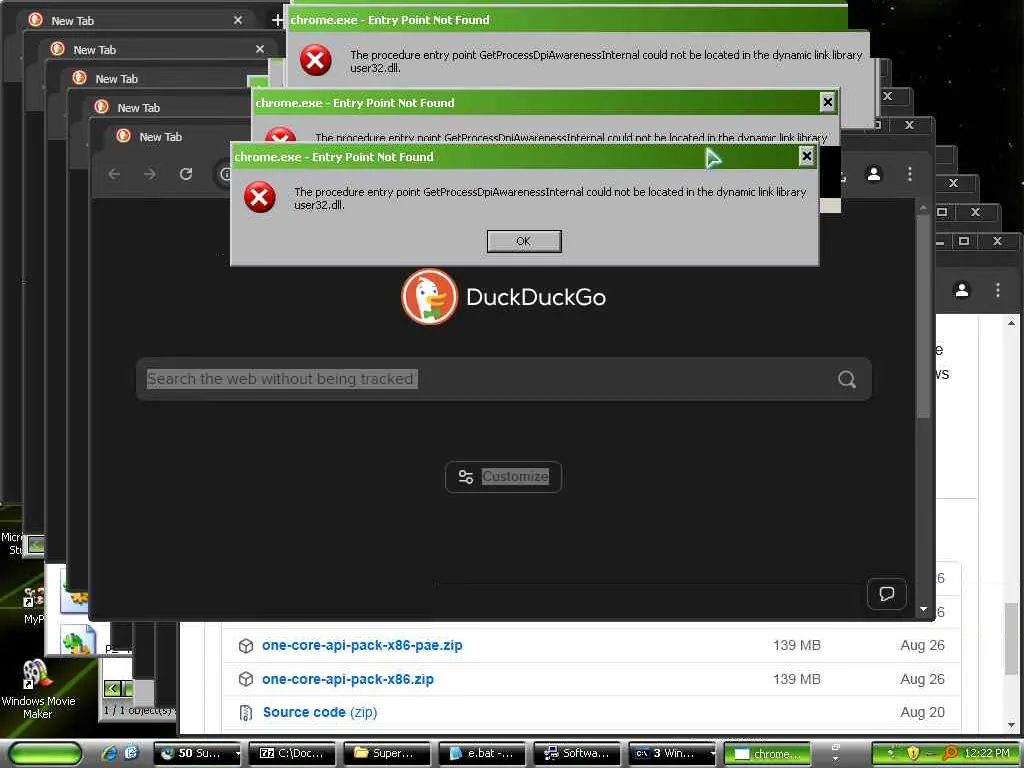Close the GitHub browser window

pyautogui.click(x=997, y=241)
